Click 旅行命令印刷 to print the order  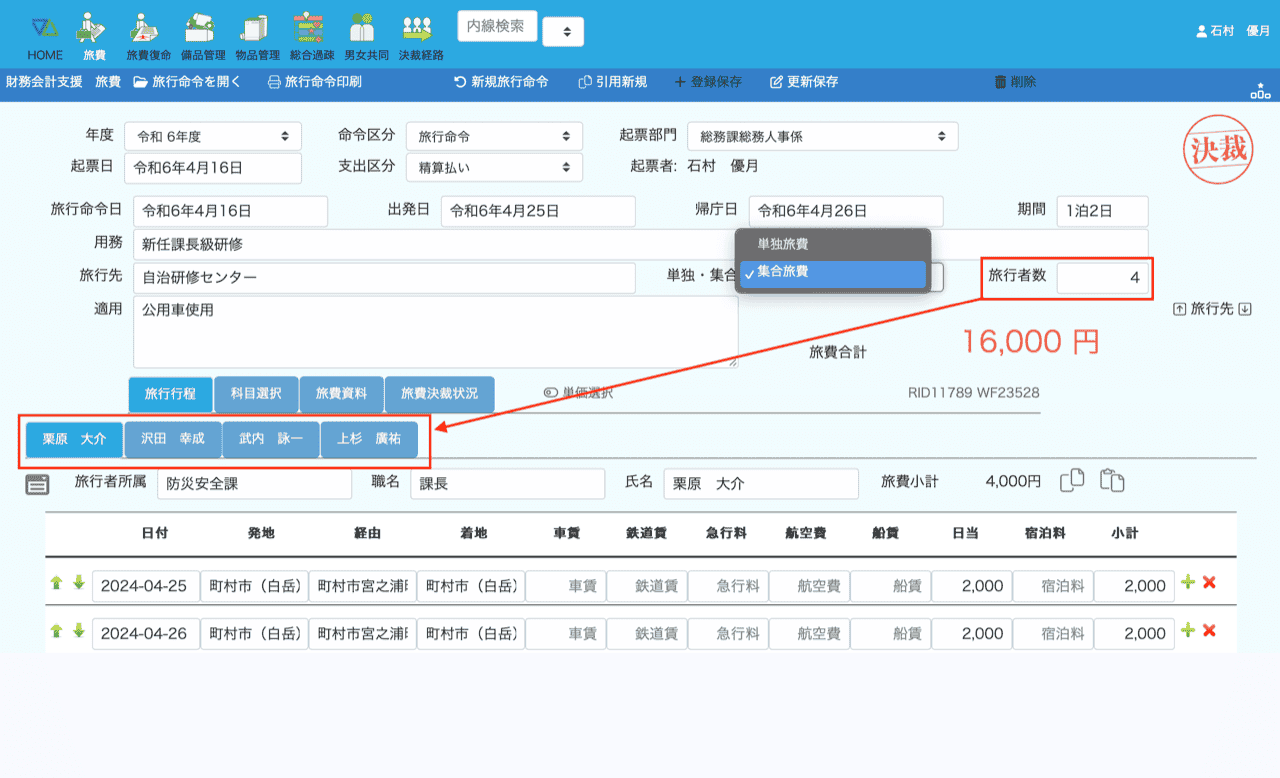315,82
